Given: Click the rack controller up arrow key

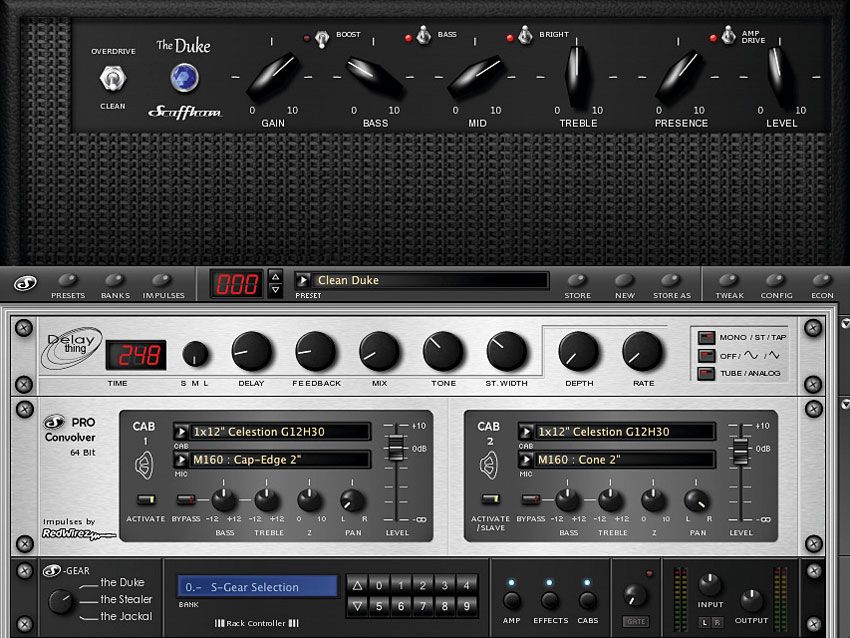Looking at the screenshot, I should (357, 585).
